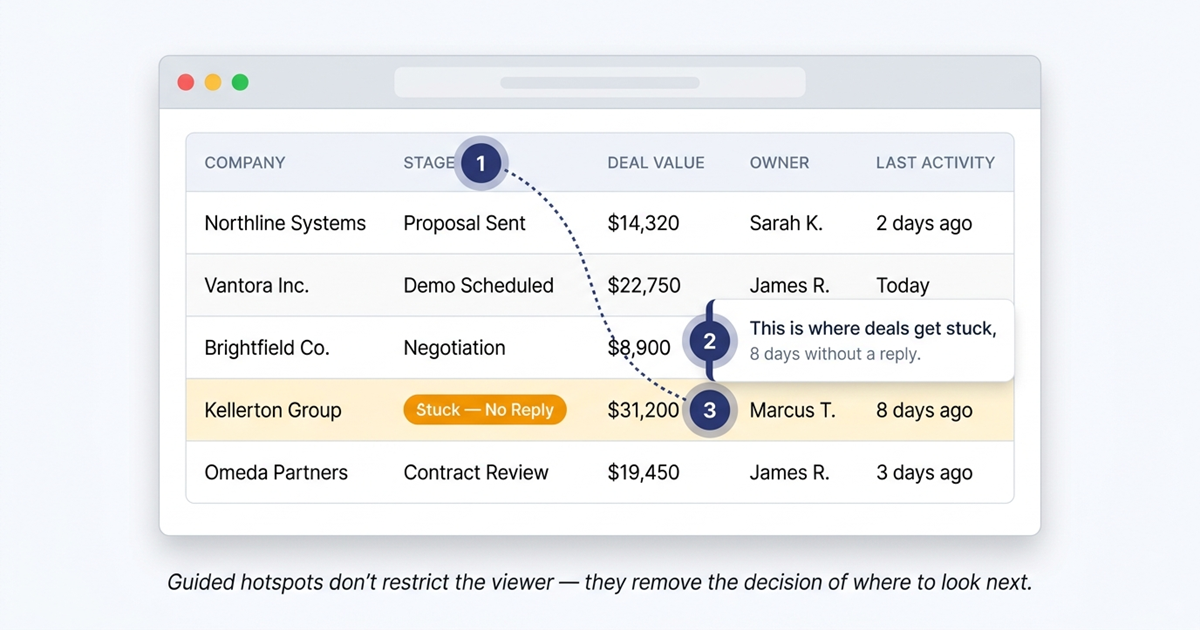Select numbered hotspot marker 2
The width and height of the screenshot is (1200, 630).
tap(710, 340)
